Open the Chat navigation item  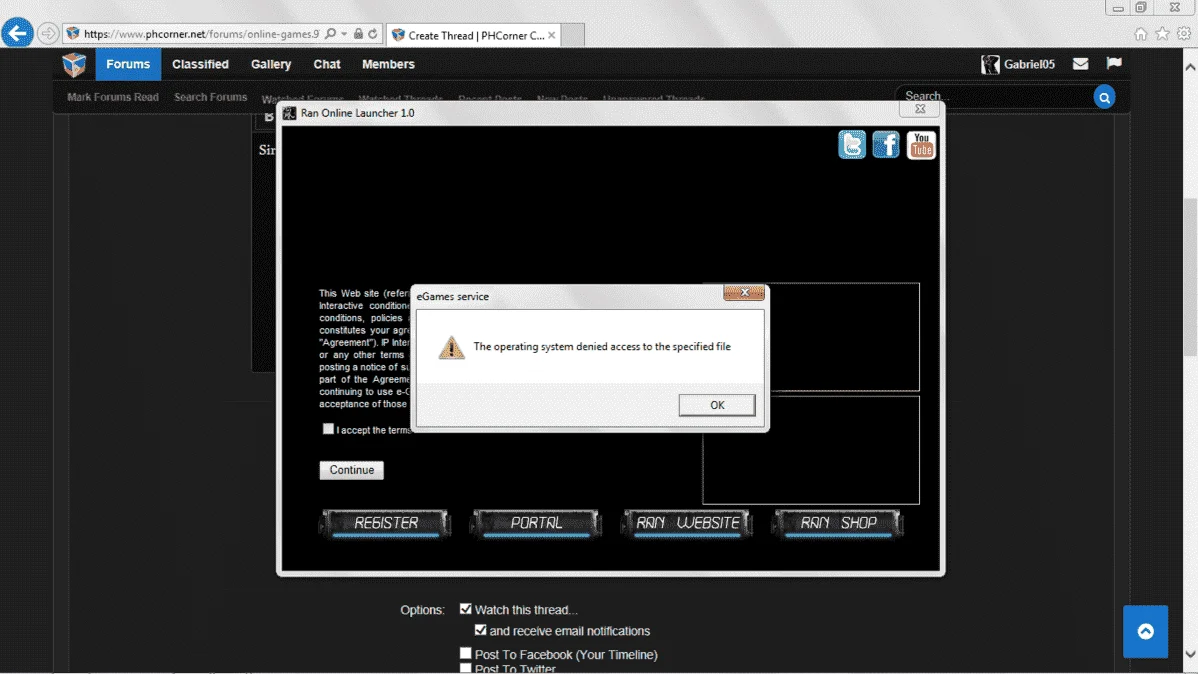pyautogui.click(x=327, y=64)
